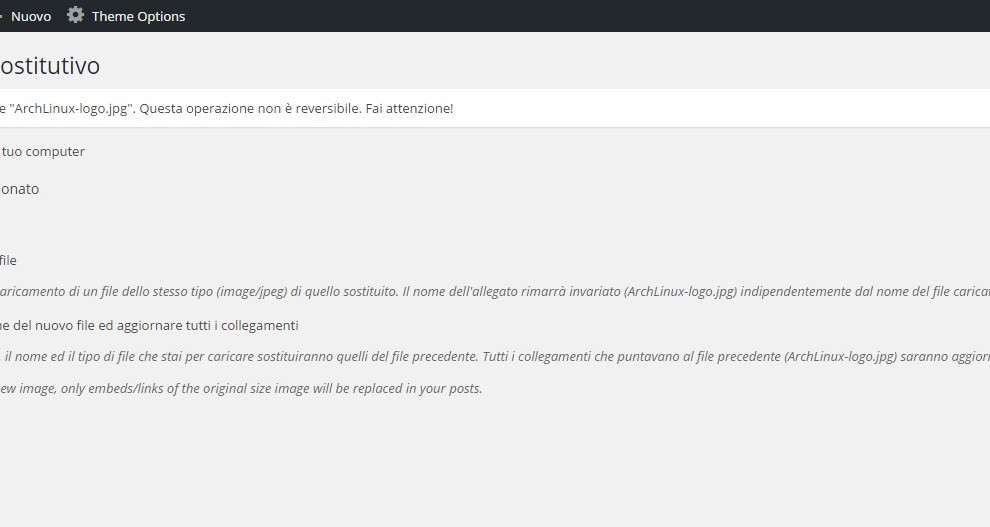990x527 pixels.
Task: Click the page heading ending "ostitutivo"
Action: 50,66
